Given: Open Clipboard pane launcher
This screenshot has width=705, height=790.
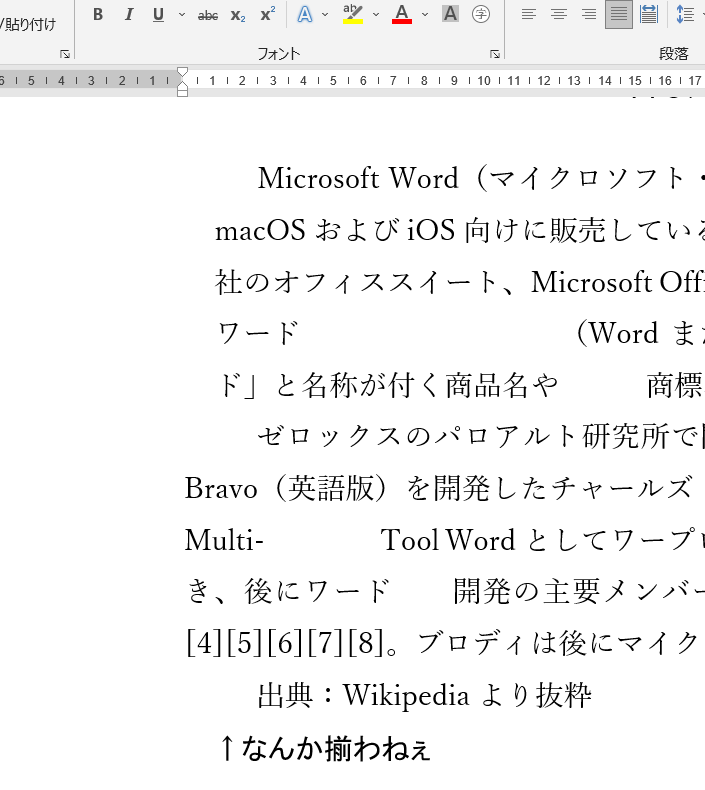Looking at the screenshot, I should (65, 54).
